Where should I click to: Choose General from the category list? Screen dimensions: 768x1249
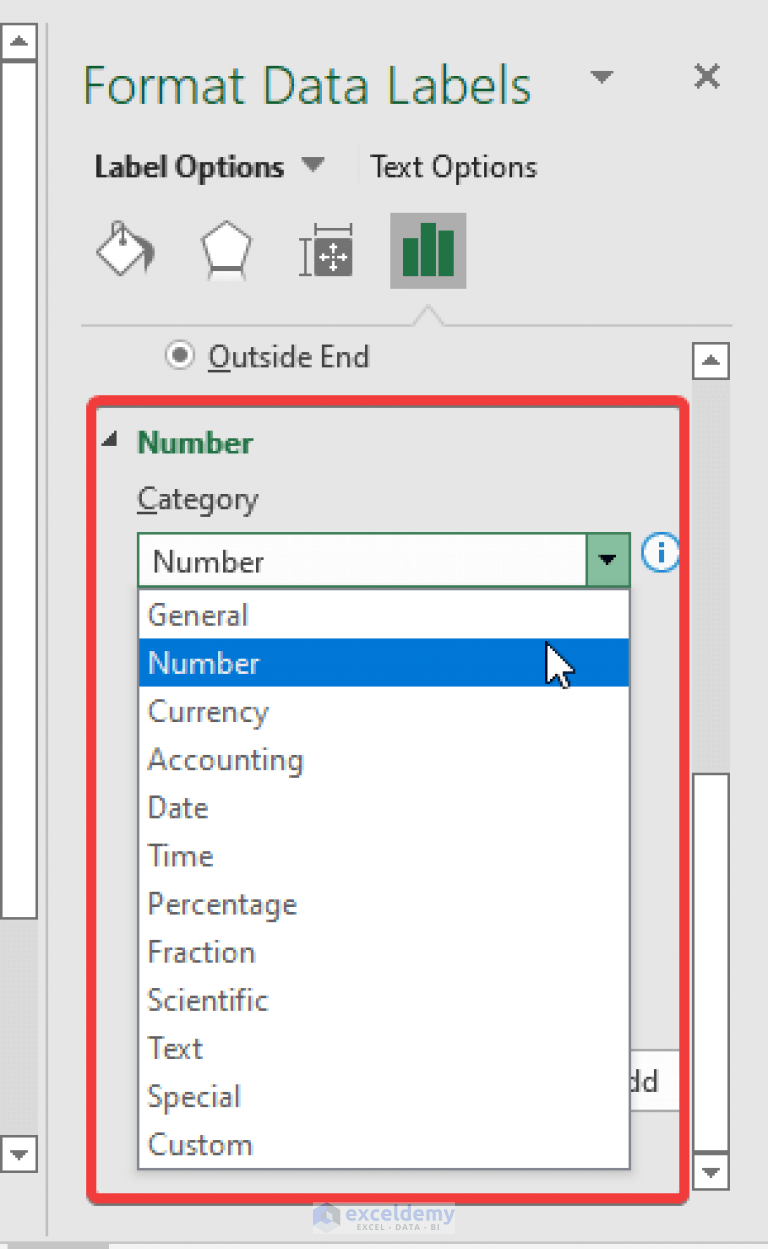point(197,615)
